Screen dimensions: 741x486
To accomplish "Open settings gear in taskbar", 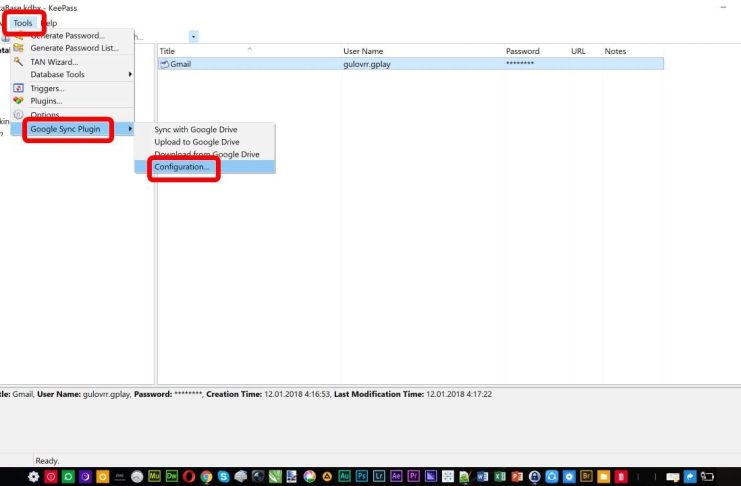I will (34, 476).
